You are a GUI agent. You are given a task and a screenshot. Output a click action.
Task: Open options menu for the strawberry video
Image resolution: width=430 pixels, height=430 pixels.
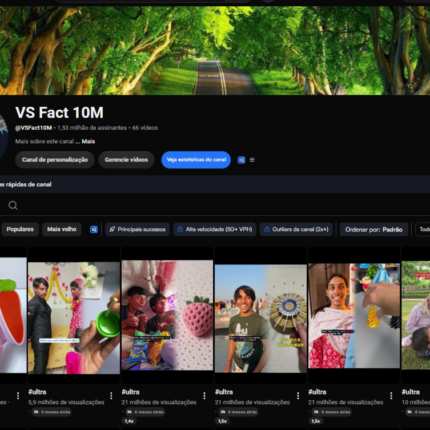click(204, 395)
